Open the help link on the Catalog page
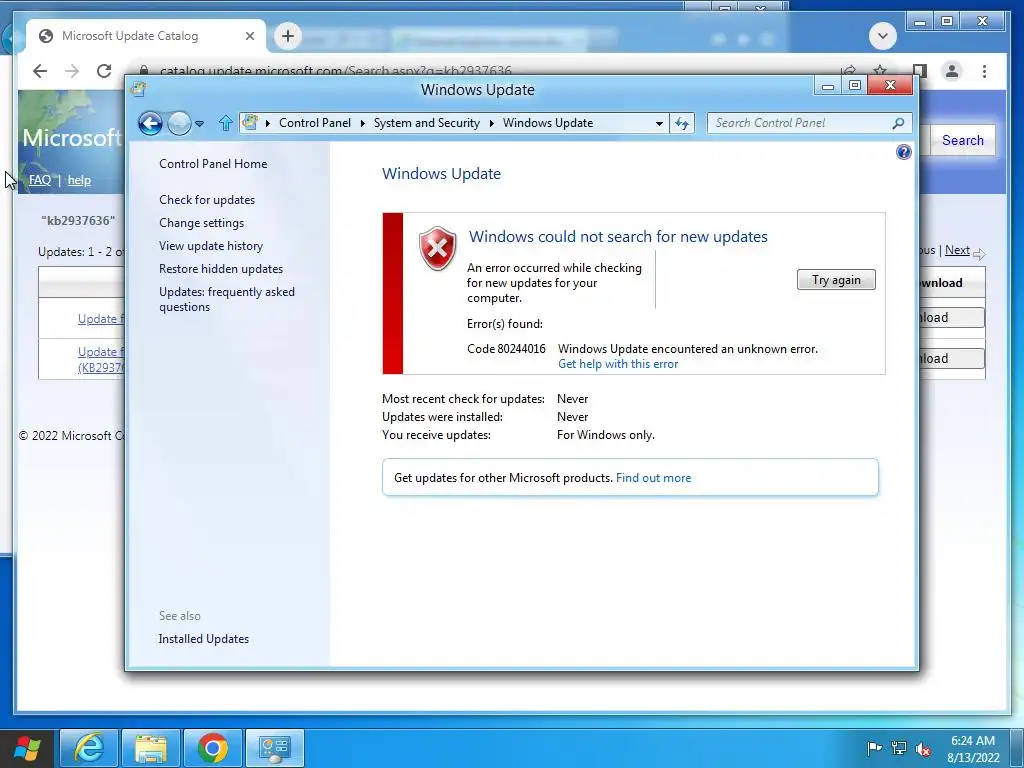The height and width of the screenshot is (768, 1024). 79,180
